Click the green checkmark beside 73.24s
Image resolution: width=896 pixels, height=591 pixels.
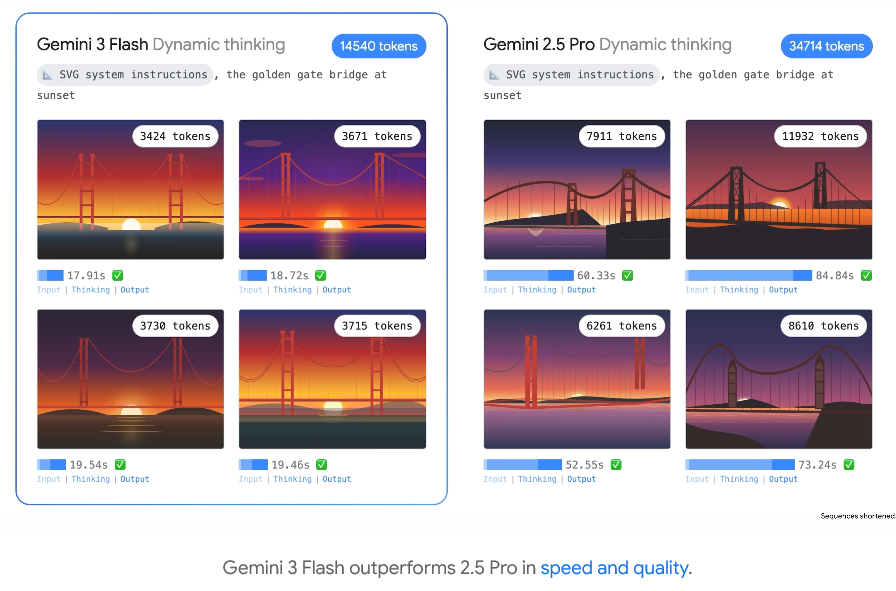tap(849, 465)
